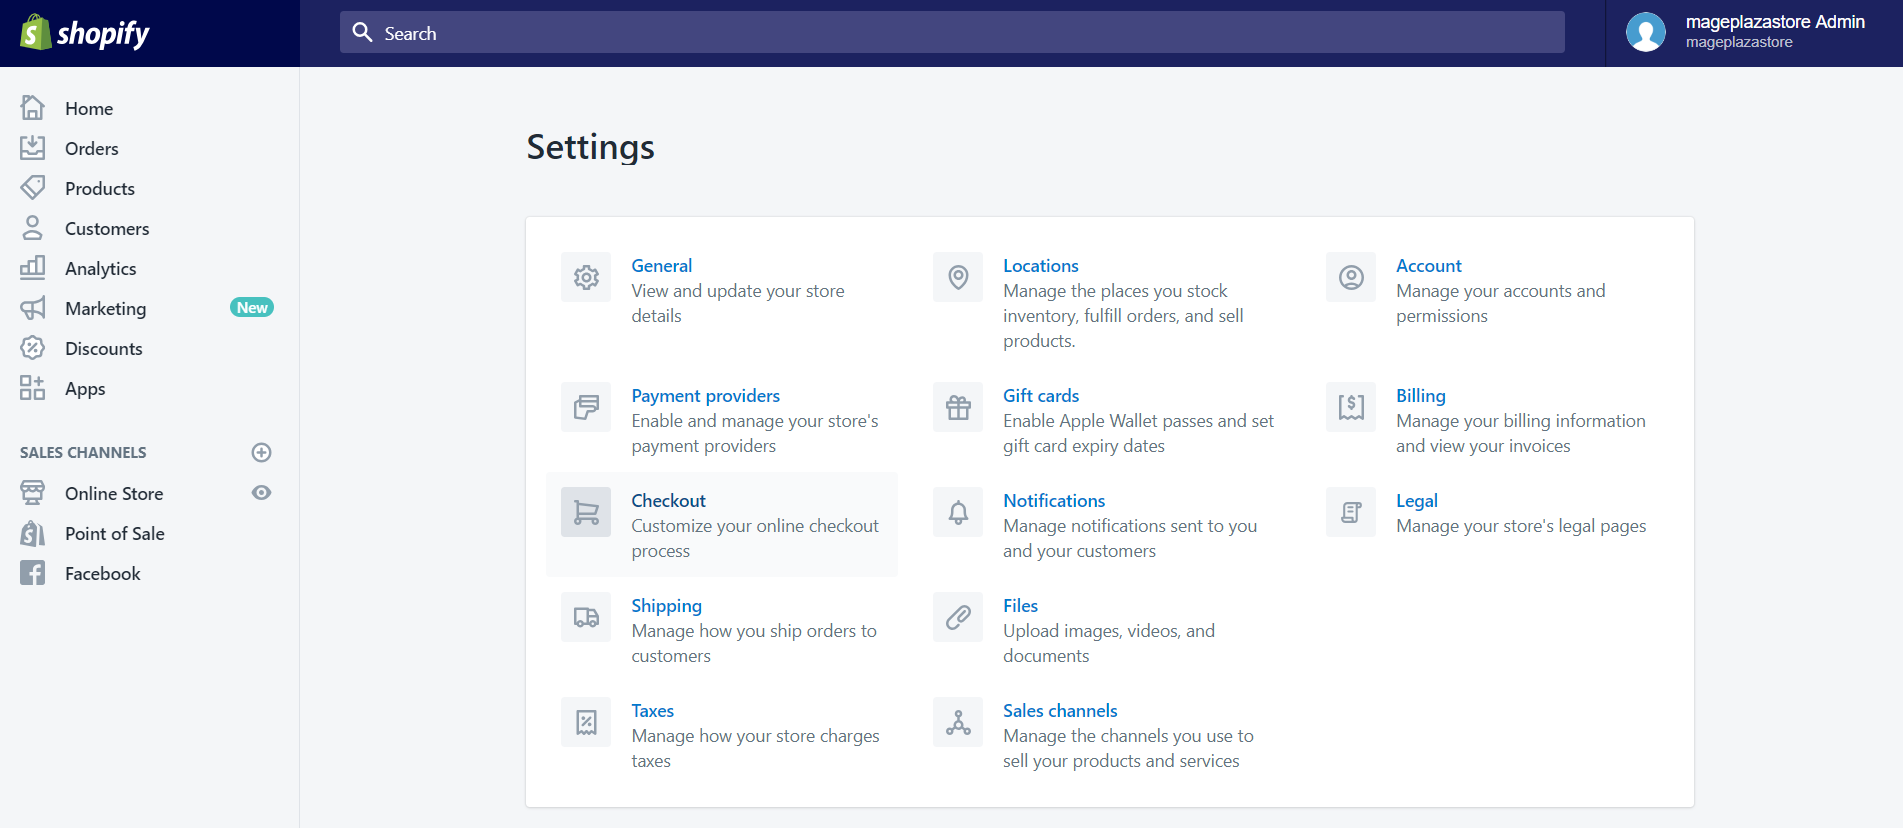This screenshot has height=828, width=1903.
Task: Open Billing settings link
Action: coord(1420,395)
